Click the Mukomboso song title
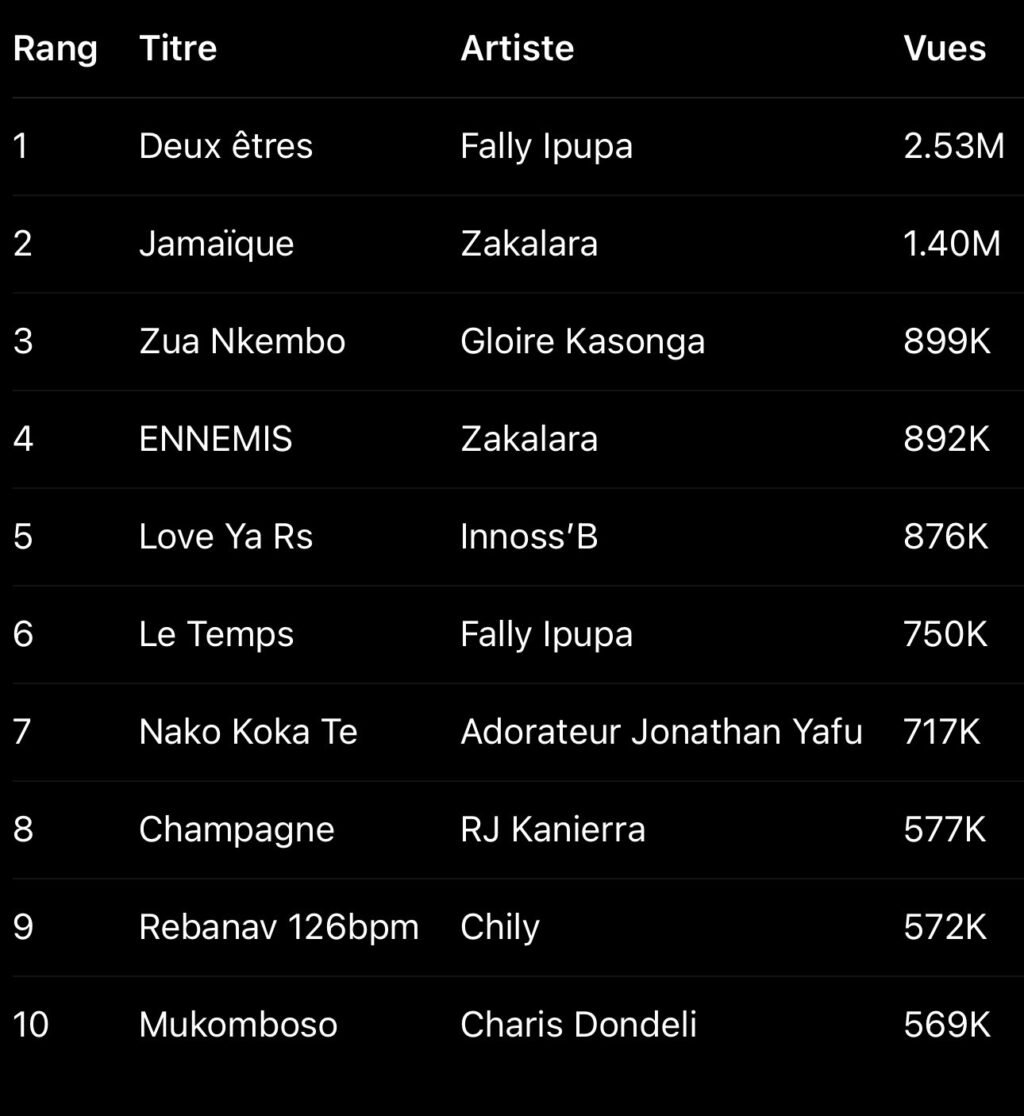This screenshot has height=1116, width=1024. pyautogui.click(x=238, y=1025)
